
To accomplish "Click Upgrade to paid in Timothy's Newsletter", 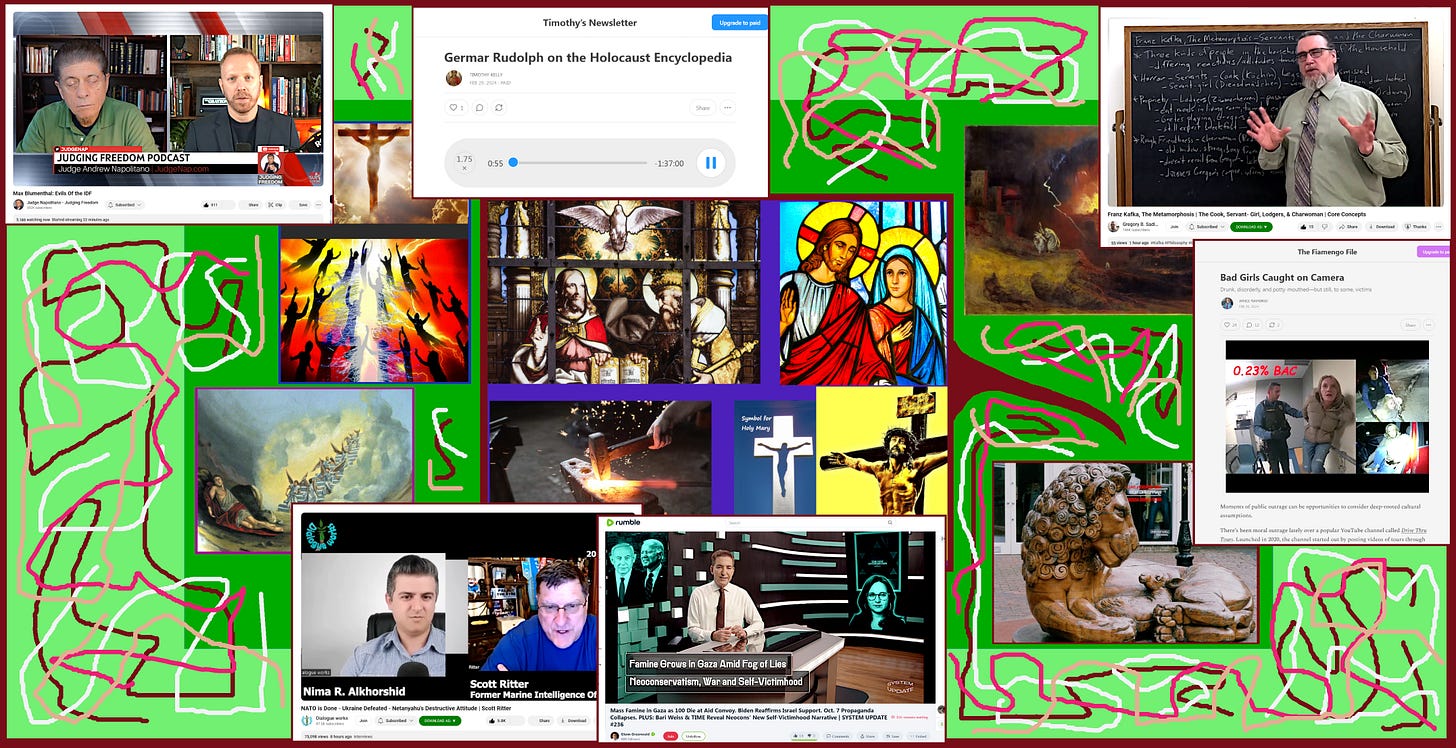I will coord(739,22).
